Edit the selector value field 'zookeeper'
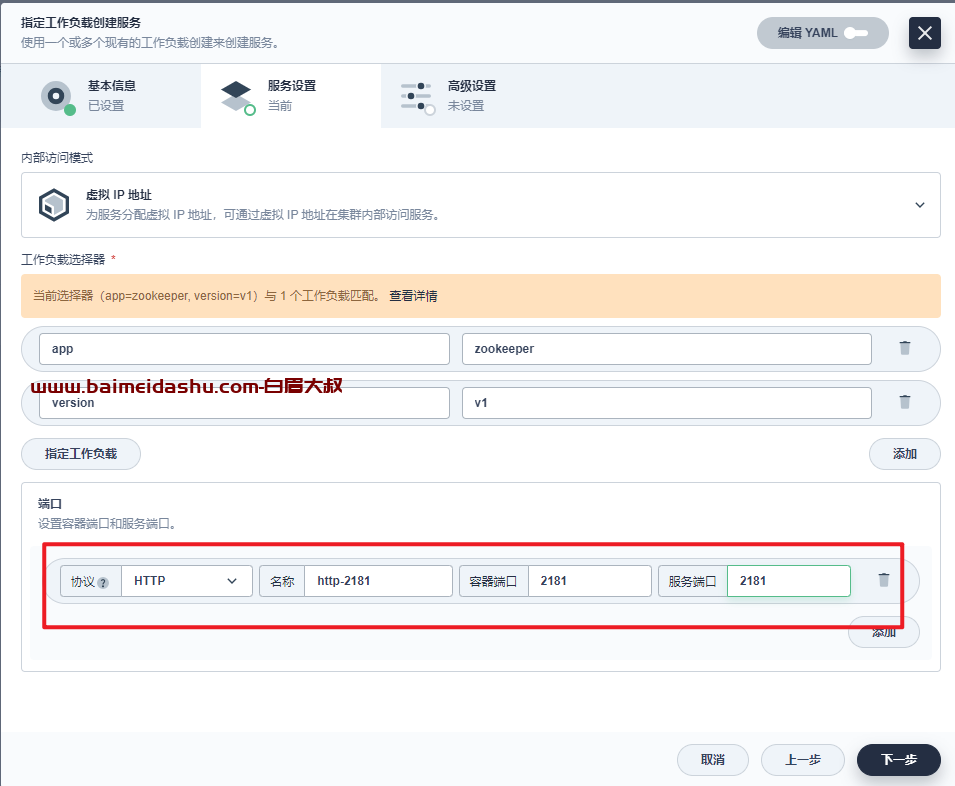955x786 pixels. 666,349
